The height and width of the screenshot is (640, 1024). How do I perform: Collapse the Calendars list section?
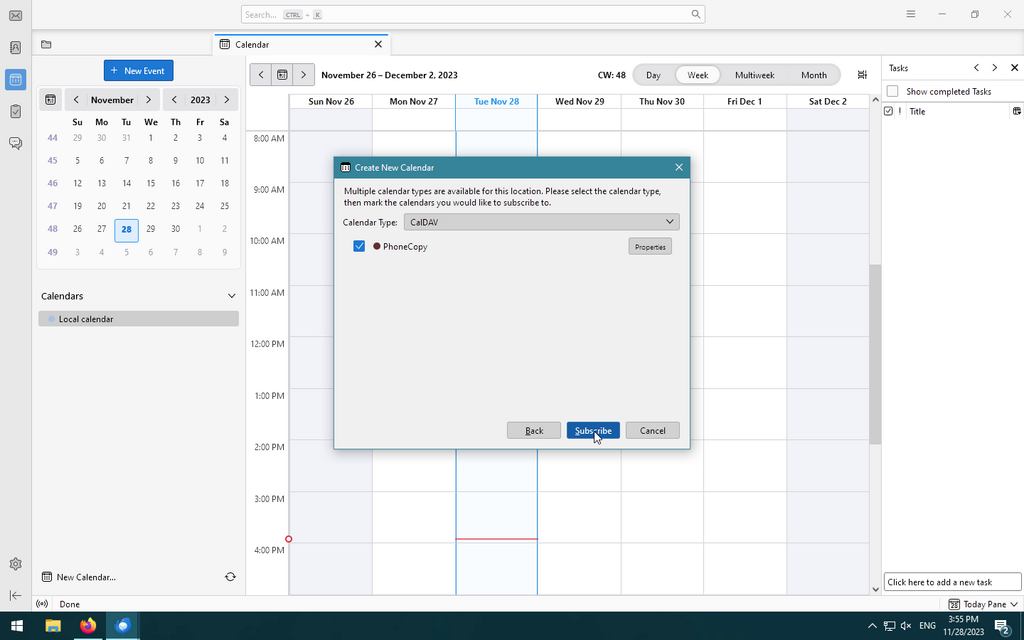click(x=232, y=296)
